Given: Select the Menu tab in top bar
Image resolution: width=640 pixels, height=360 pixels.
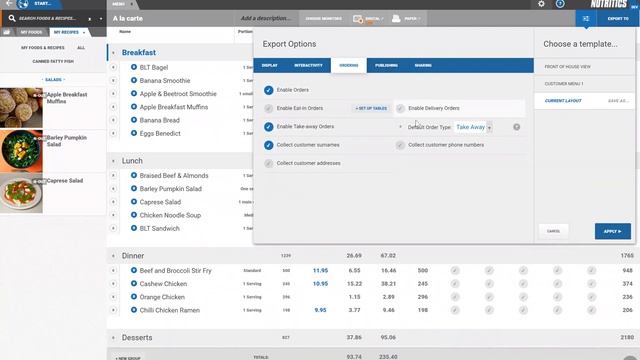Looking at the screenshot, I should [x=118, y=4].
